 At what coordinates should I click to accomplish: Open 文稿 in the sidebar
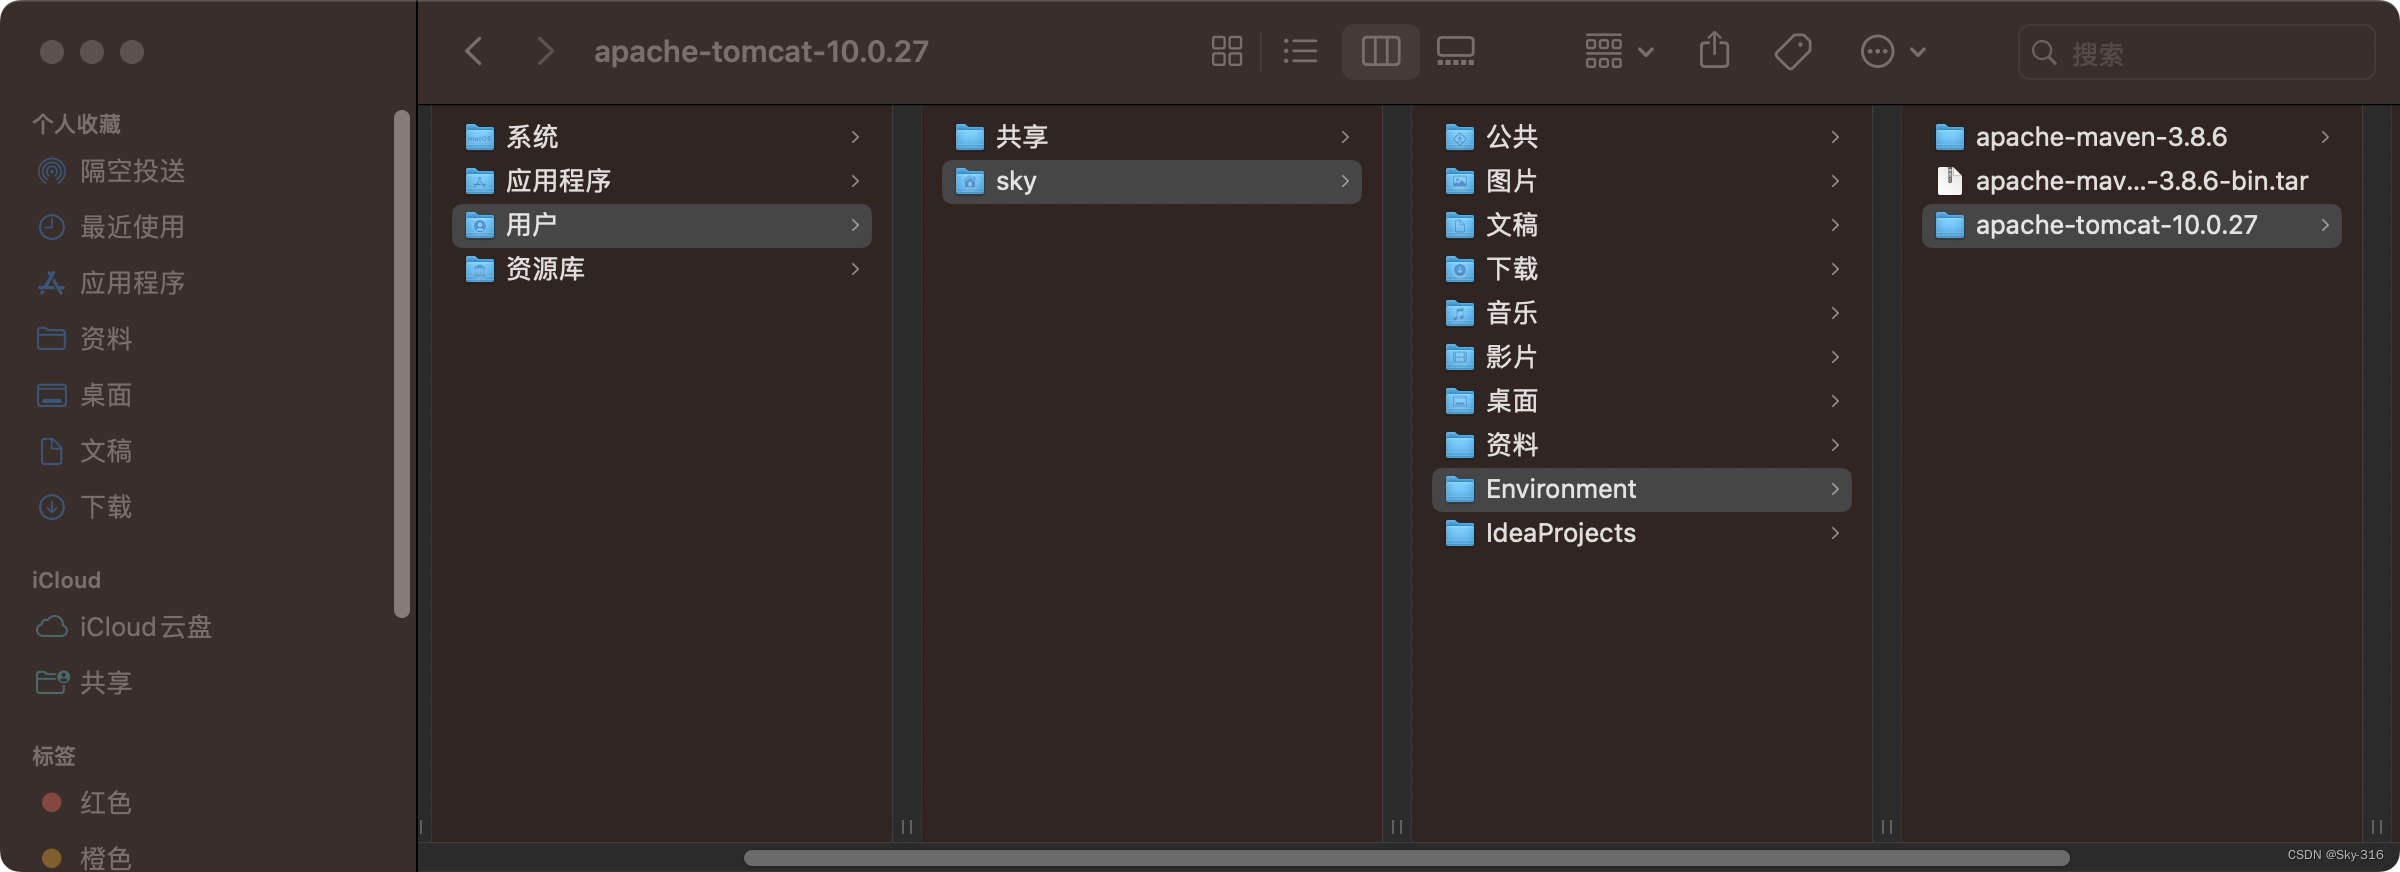[x=106, y=451]
